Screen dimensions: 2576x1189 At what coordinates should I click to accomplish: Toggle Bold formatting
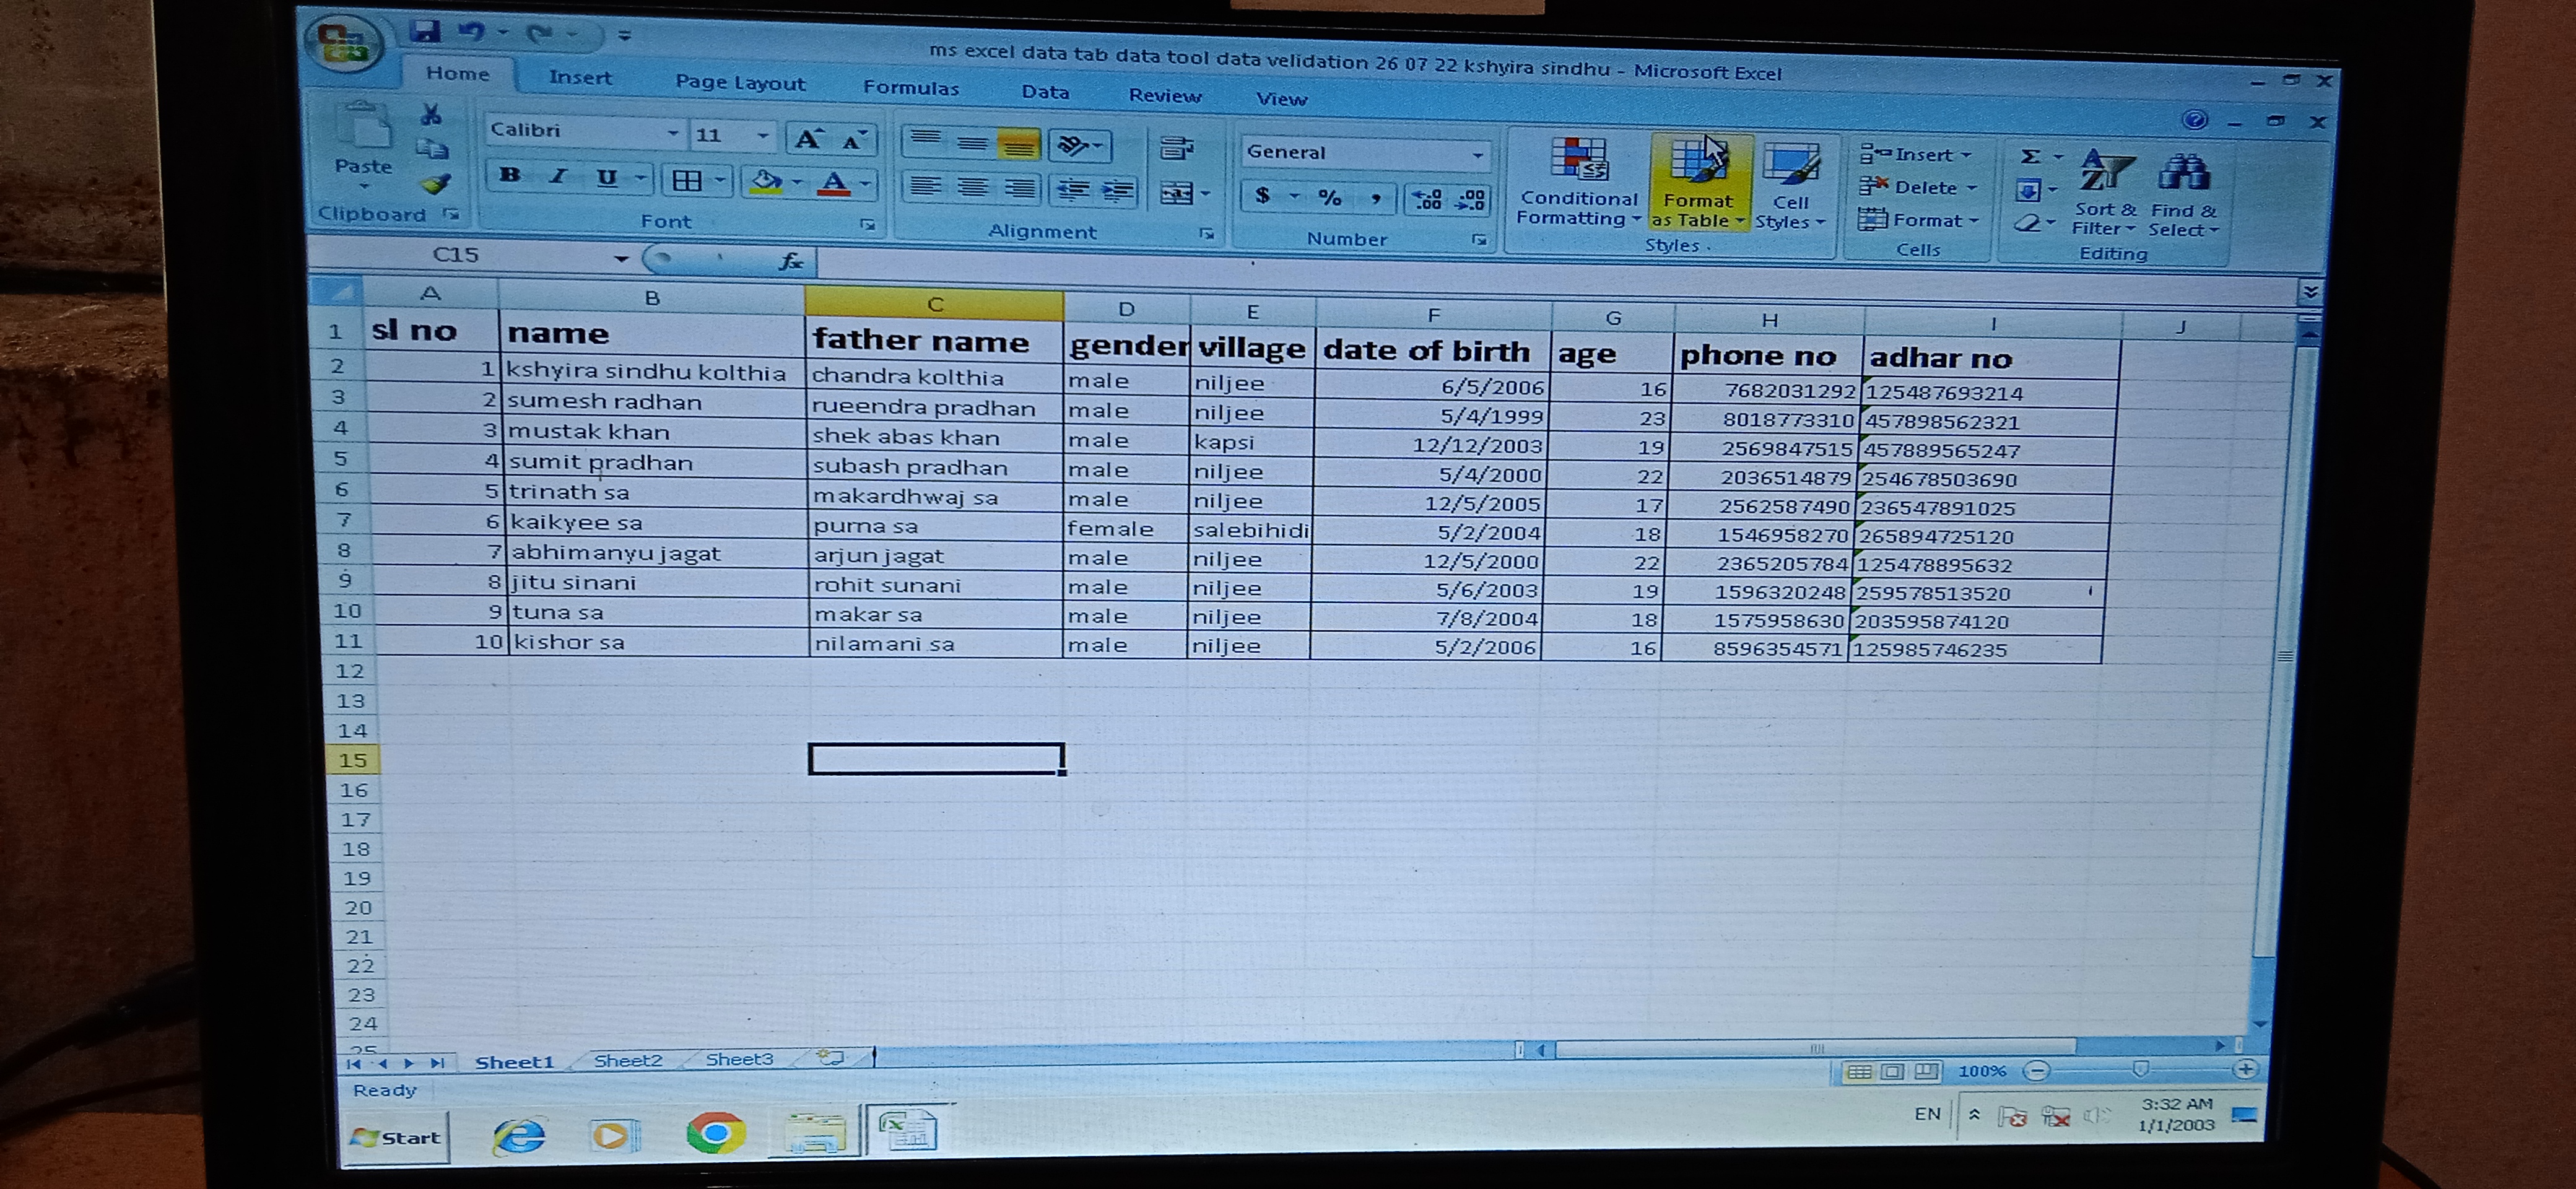click(x=510, y=176)
